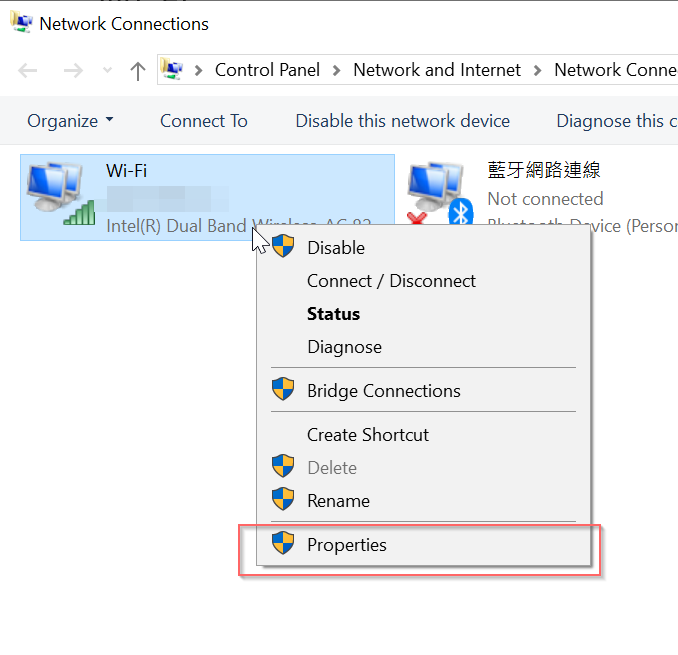
Task: Click the Connect To toolbar command
Action: pos(204,121)
